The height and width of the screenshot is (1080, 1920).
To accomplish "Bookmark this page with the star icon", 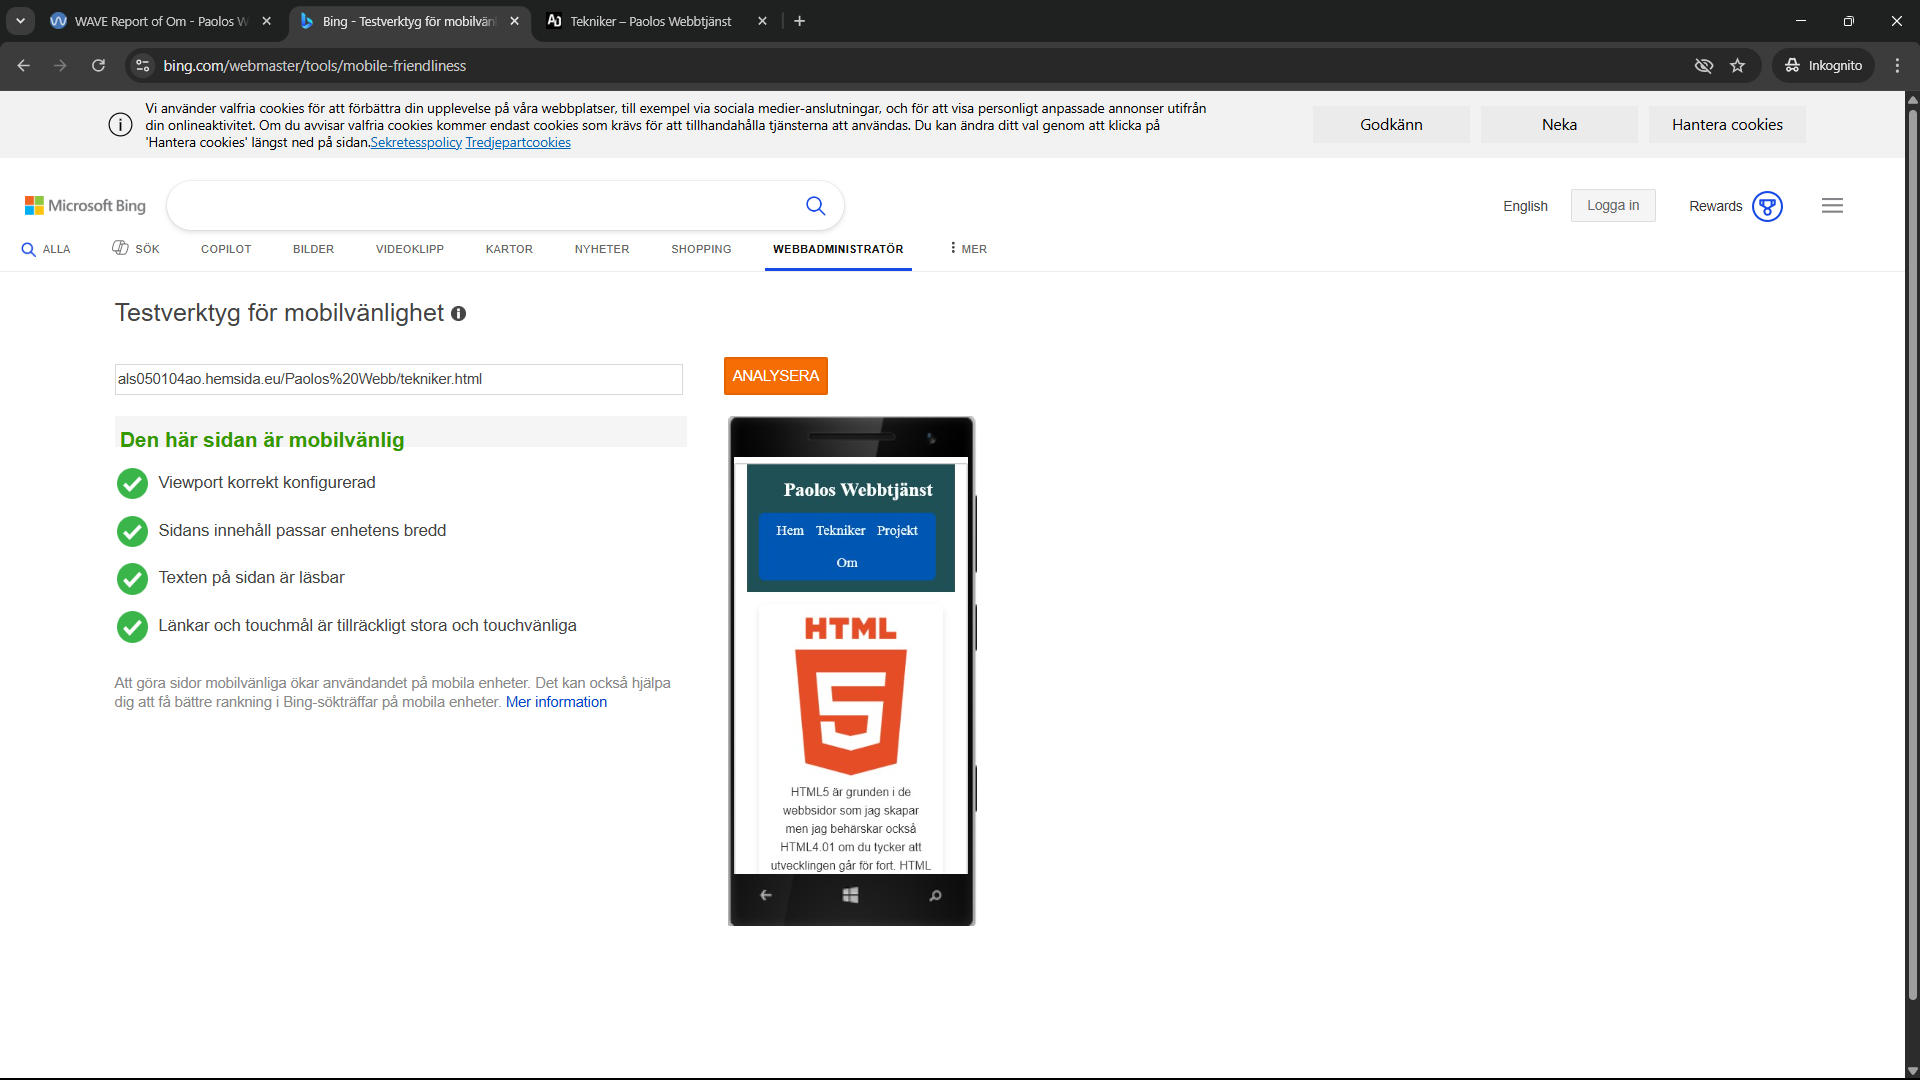I will tap(1738, 66).
